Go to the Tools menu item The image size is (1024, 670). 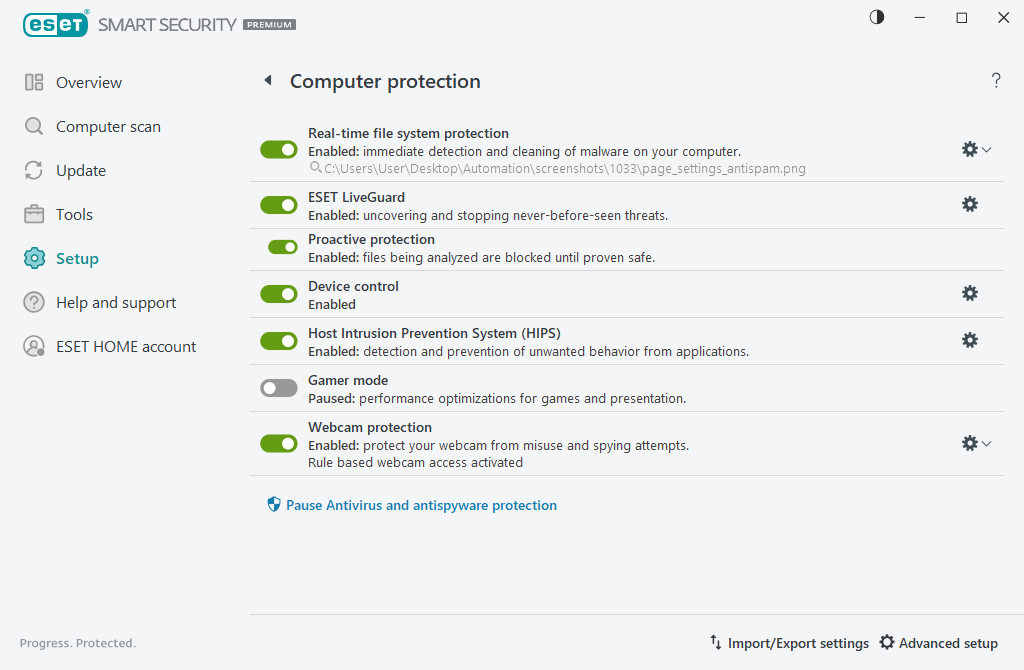tap(74, 215)
